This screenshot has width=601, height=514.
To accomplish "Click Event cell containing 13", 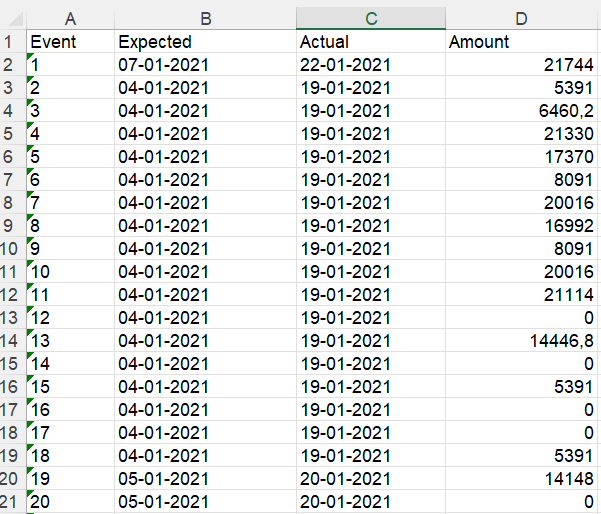I will click(71, 340).
